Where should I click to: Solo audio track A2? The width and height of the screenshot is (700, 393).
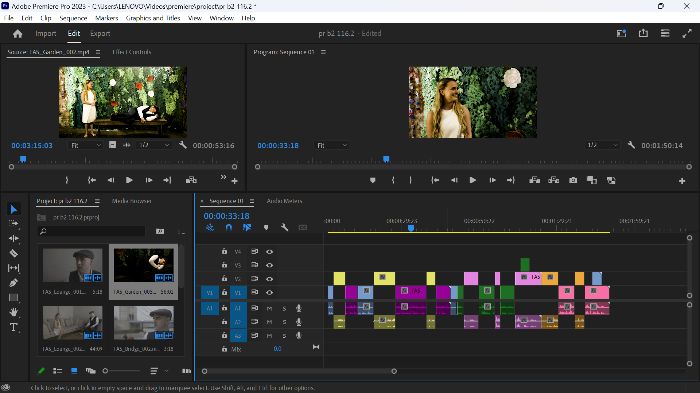[284, 322]
